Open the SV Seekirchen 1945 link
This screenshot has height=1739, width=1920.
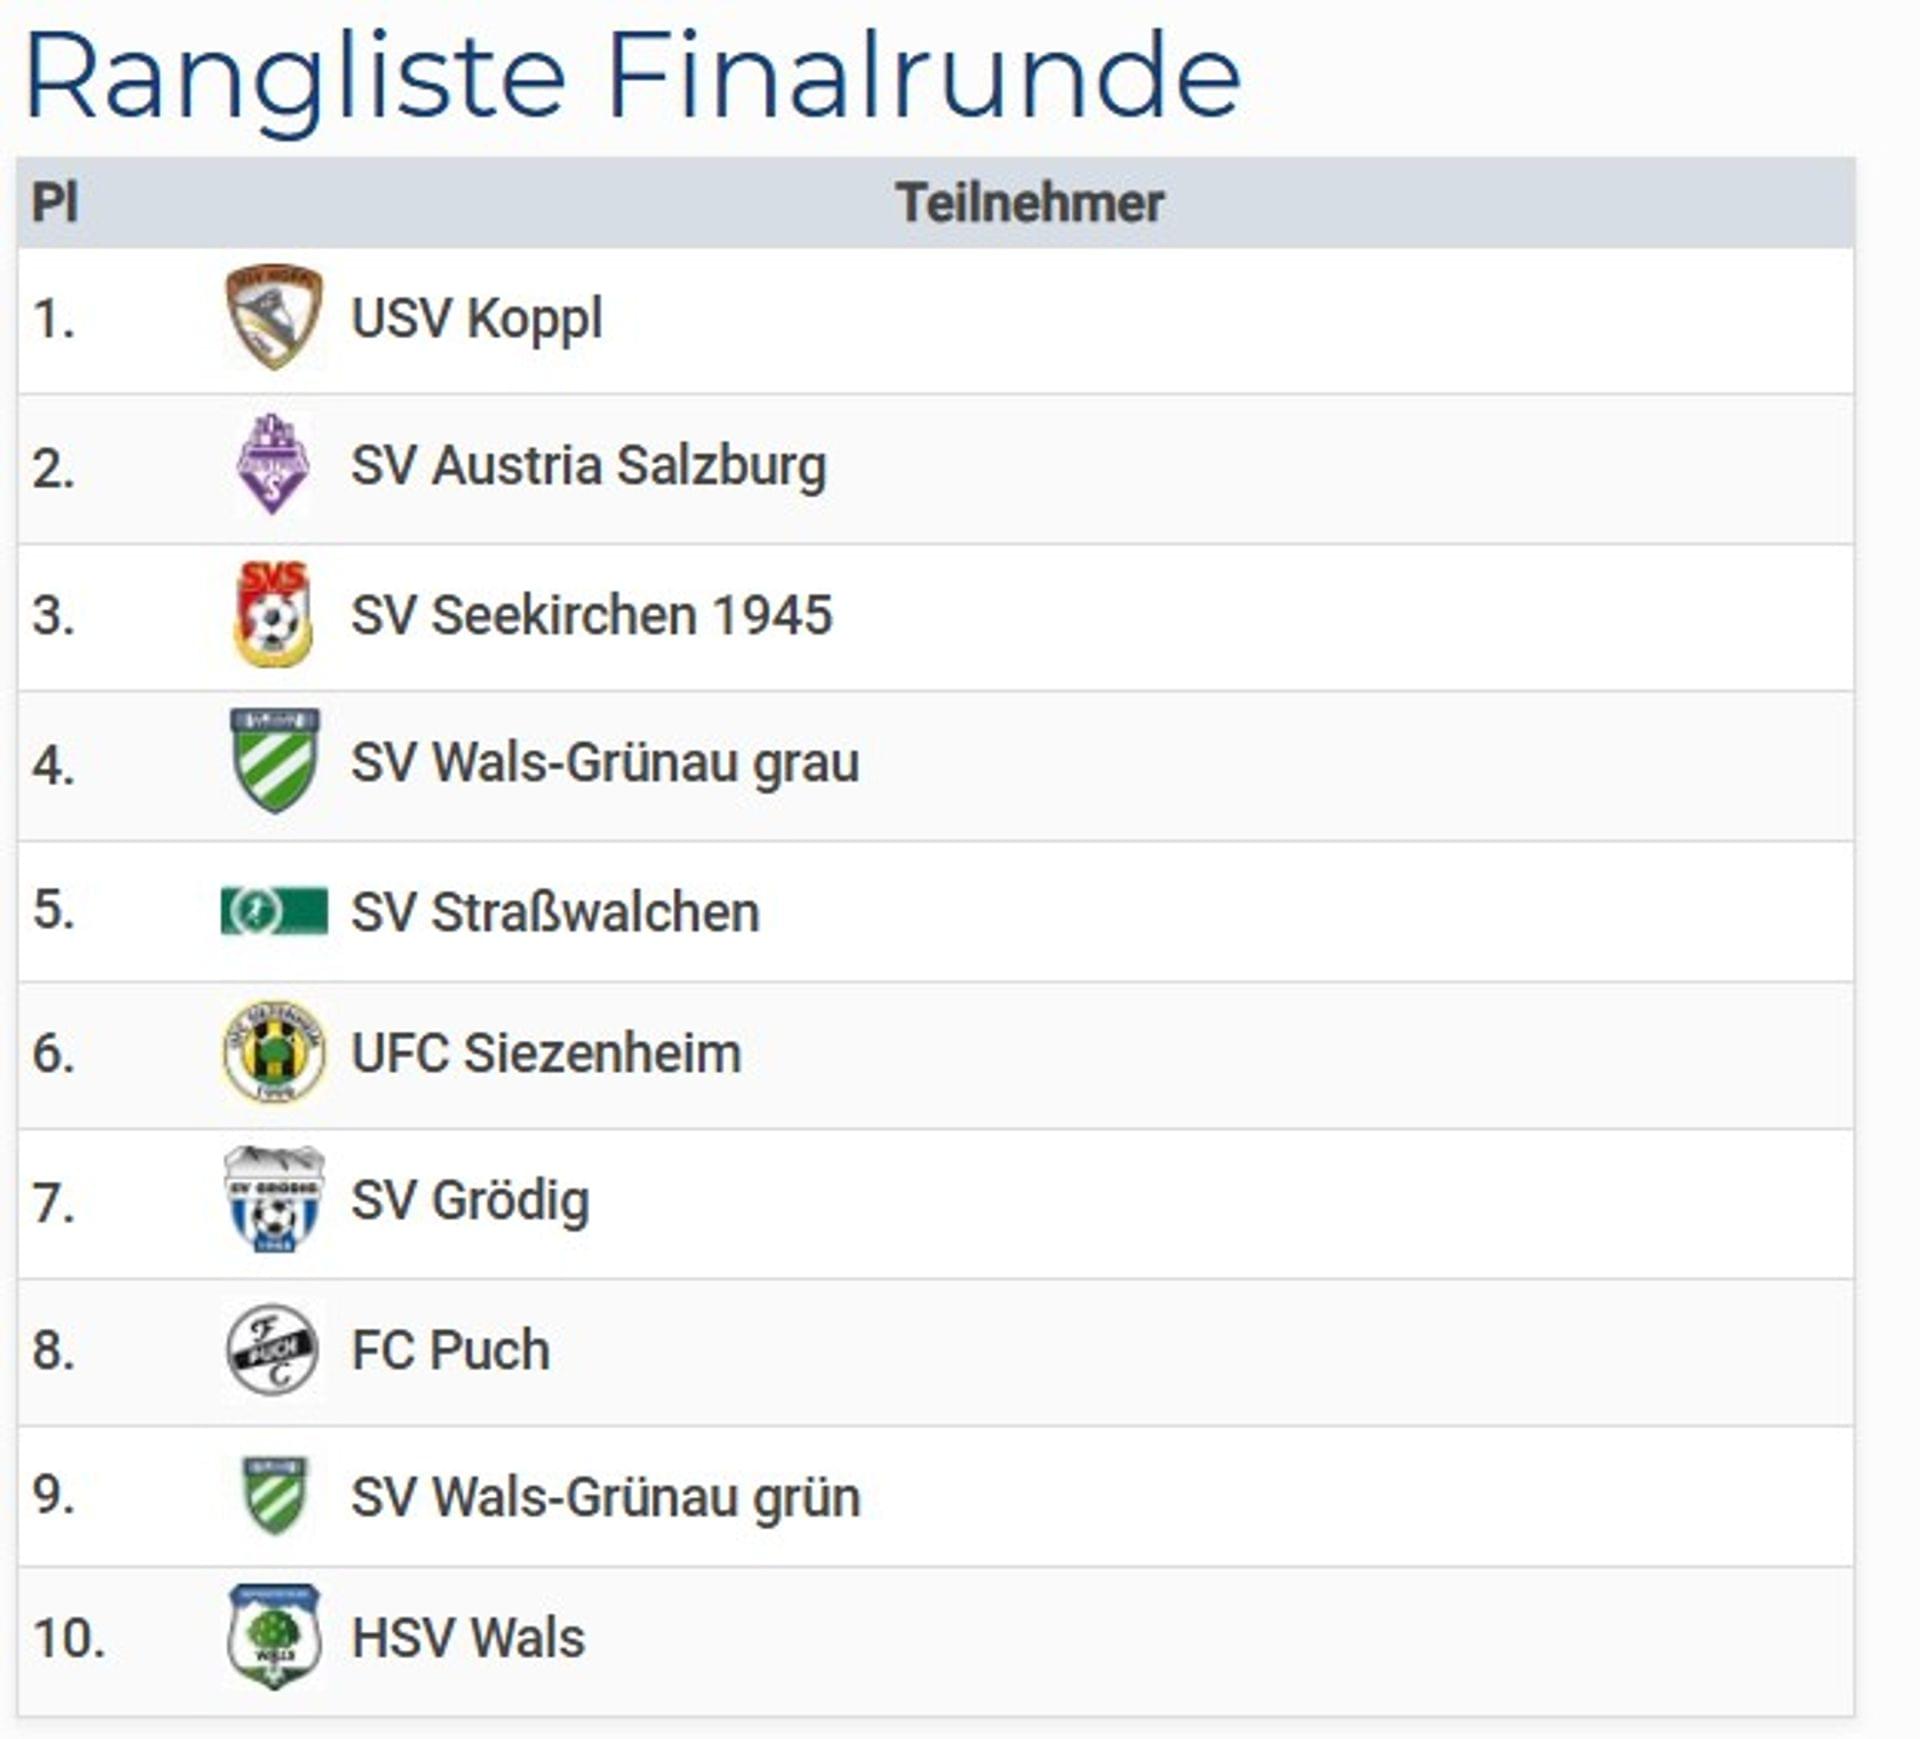[591, 615]
